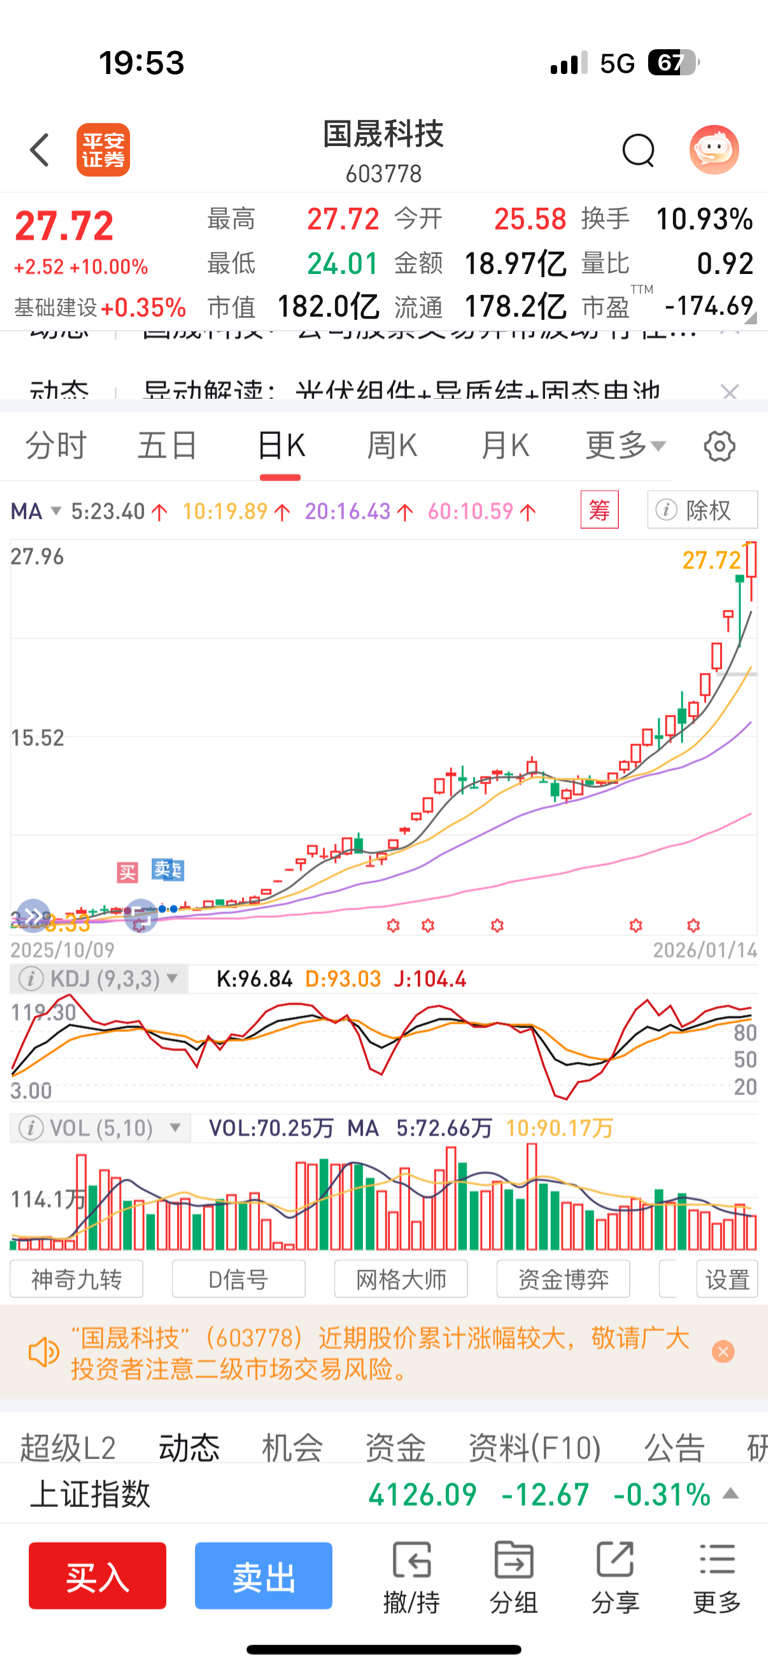This screenshot has width=768, height=1670.
Task: Toggle the 除权 button
Action: pos(702,510)
